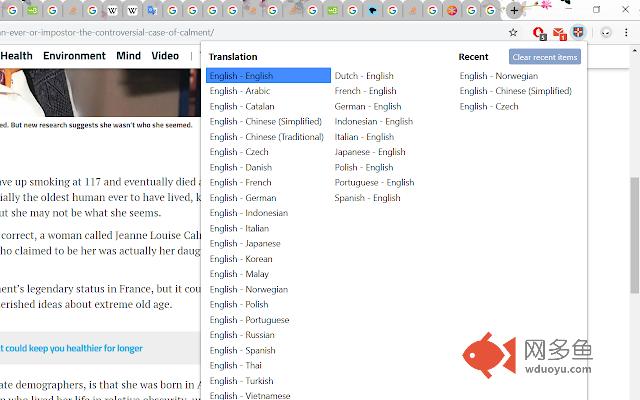
Task: Click the scrollbar up arrow
Action: pos(634,51)
